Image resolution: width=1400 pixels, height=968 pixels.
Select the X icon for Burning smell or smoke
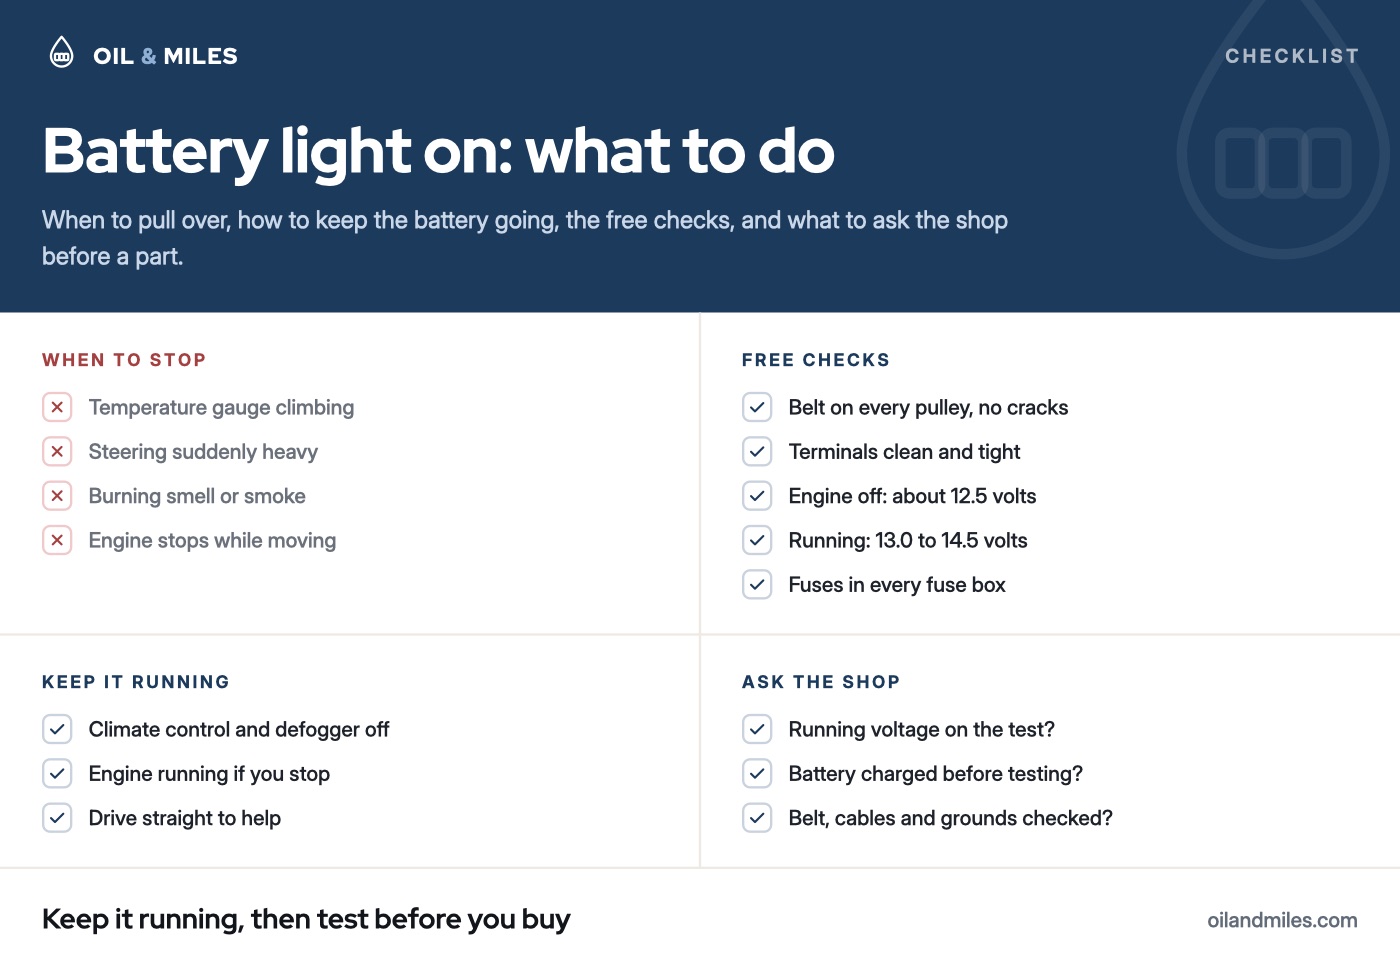pyautogui.click(x=57, y=496)
